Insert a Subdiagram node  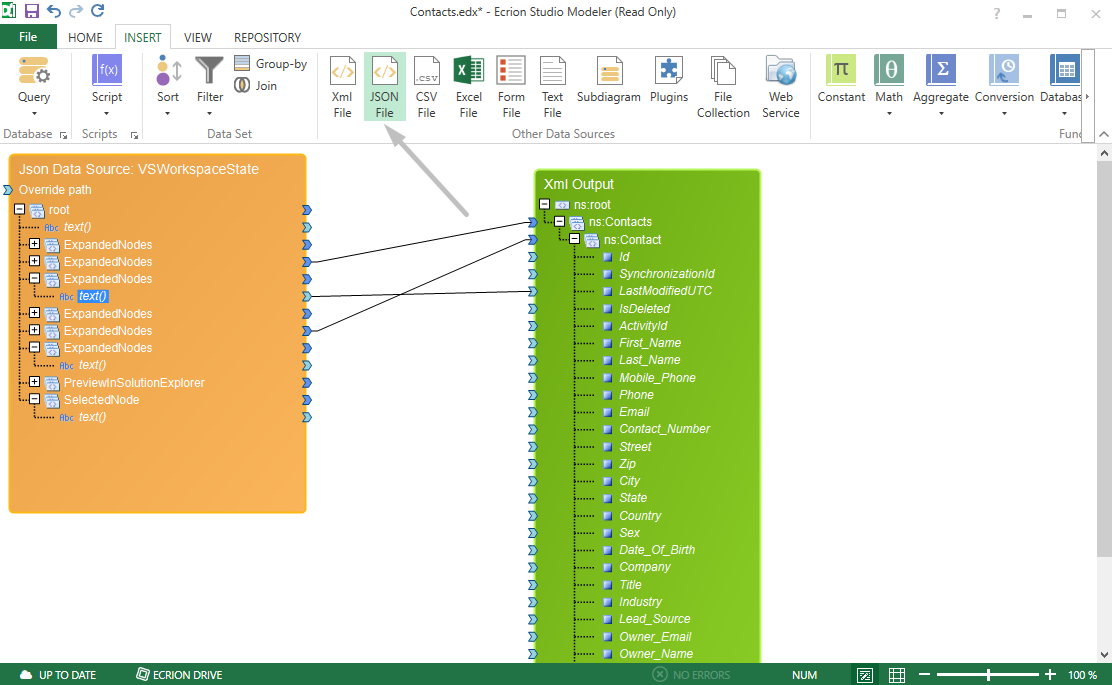610,85
